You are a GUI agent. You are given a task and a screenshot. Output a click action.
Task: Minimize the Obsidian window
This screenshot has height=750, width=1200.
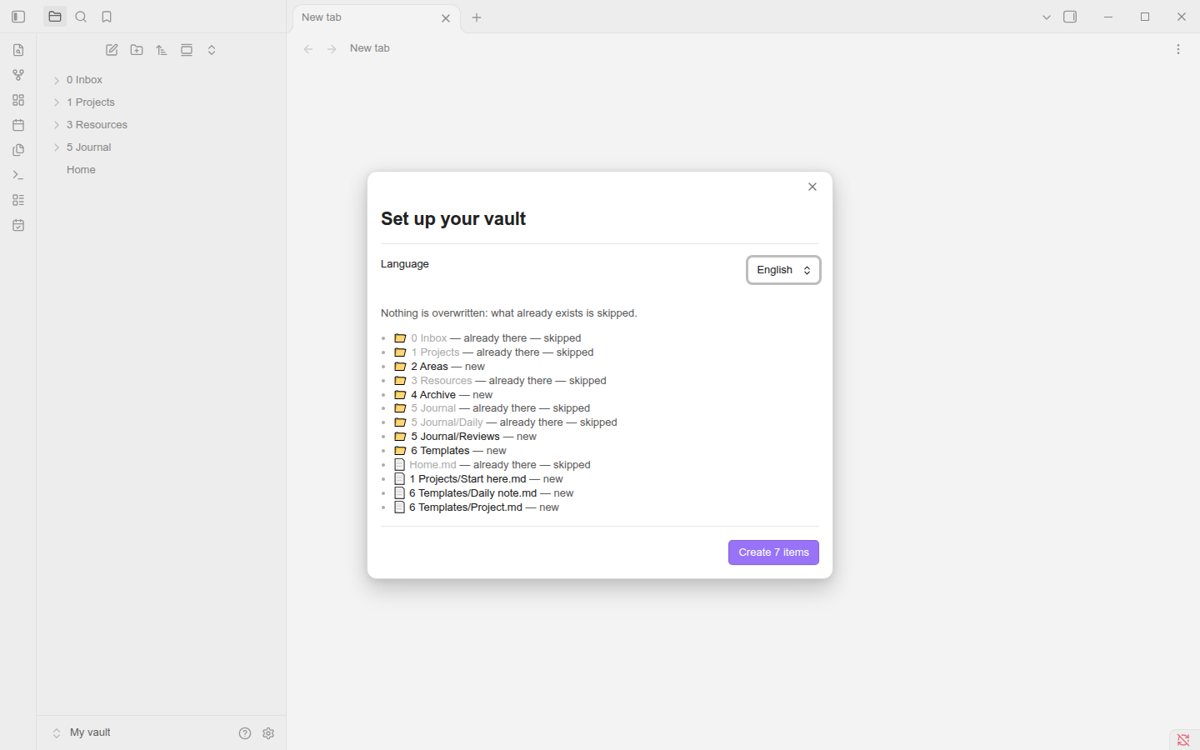click(1108, 17)
